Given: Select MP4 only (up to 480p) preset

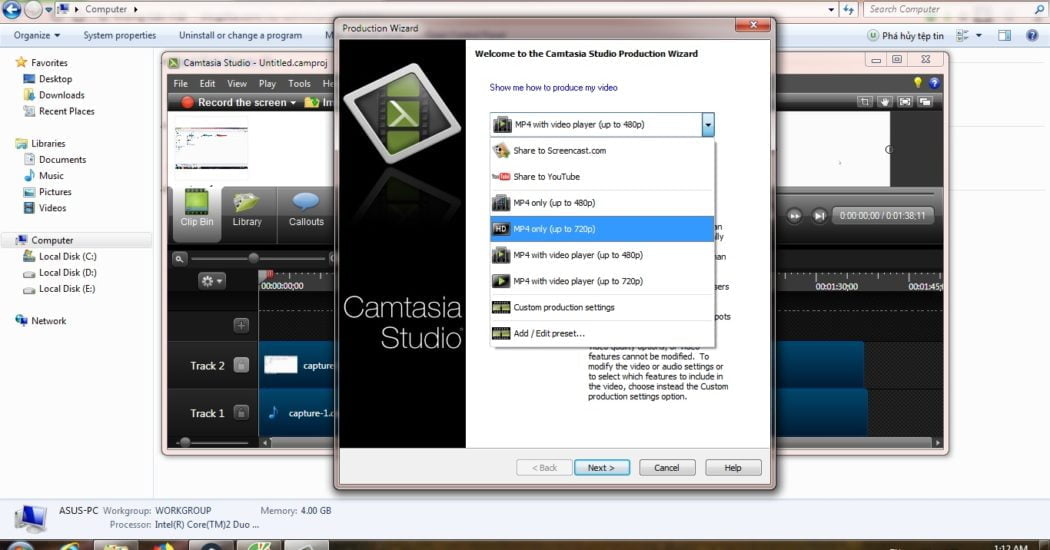Looking at the screenshot, I should coord(602,203).
